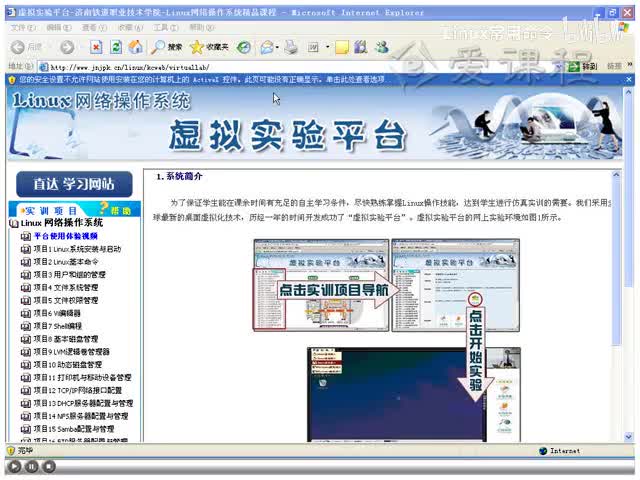
Task: Click the book icon beside Linux 网络操作系统
Action: pos(13,223)
